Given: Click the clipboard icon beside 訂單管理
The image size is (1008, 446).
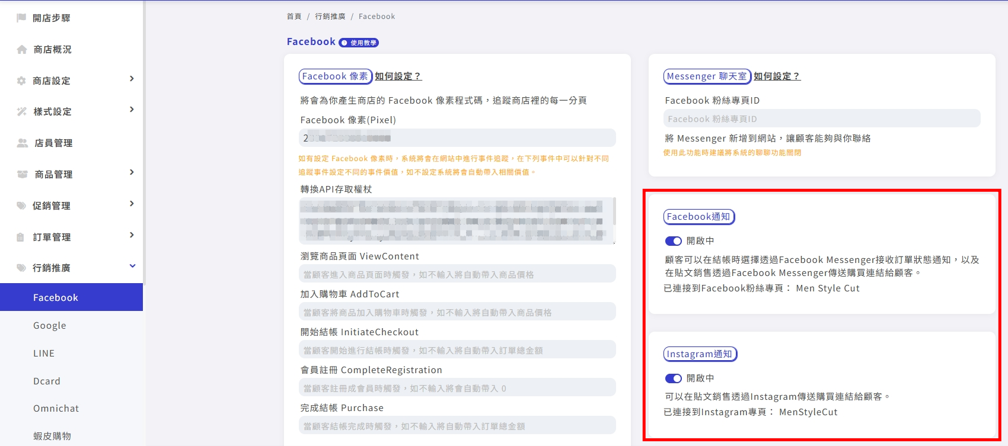Looking at the screenshot, I should coord(21,237).
